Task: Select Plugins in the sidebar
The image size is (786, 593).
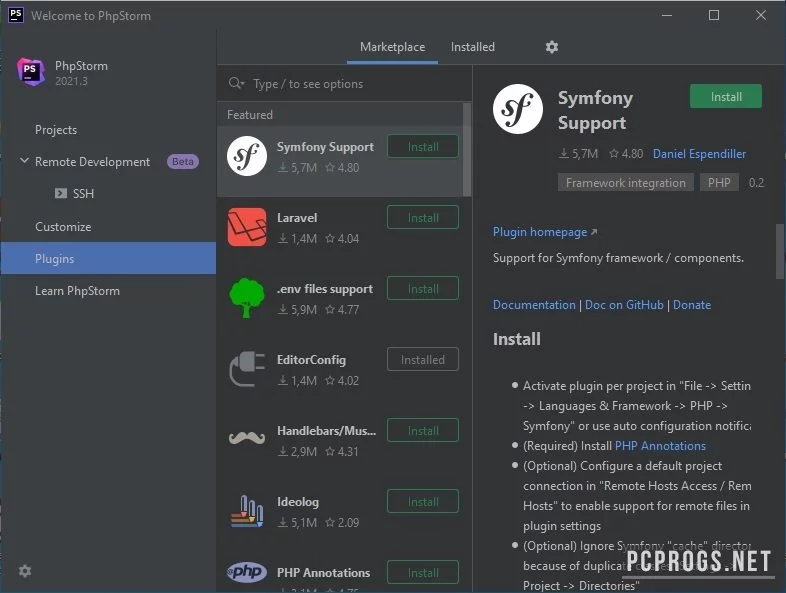Action: pyautogui.click(x=108, y=258)
